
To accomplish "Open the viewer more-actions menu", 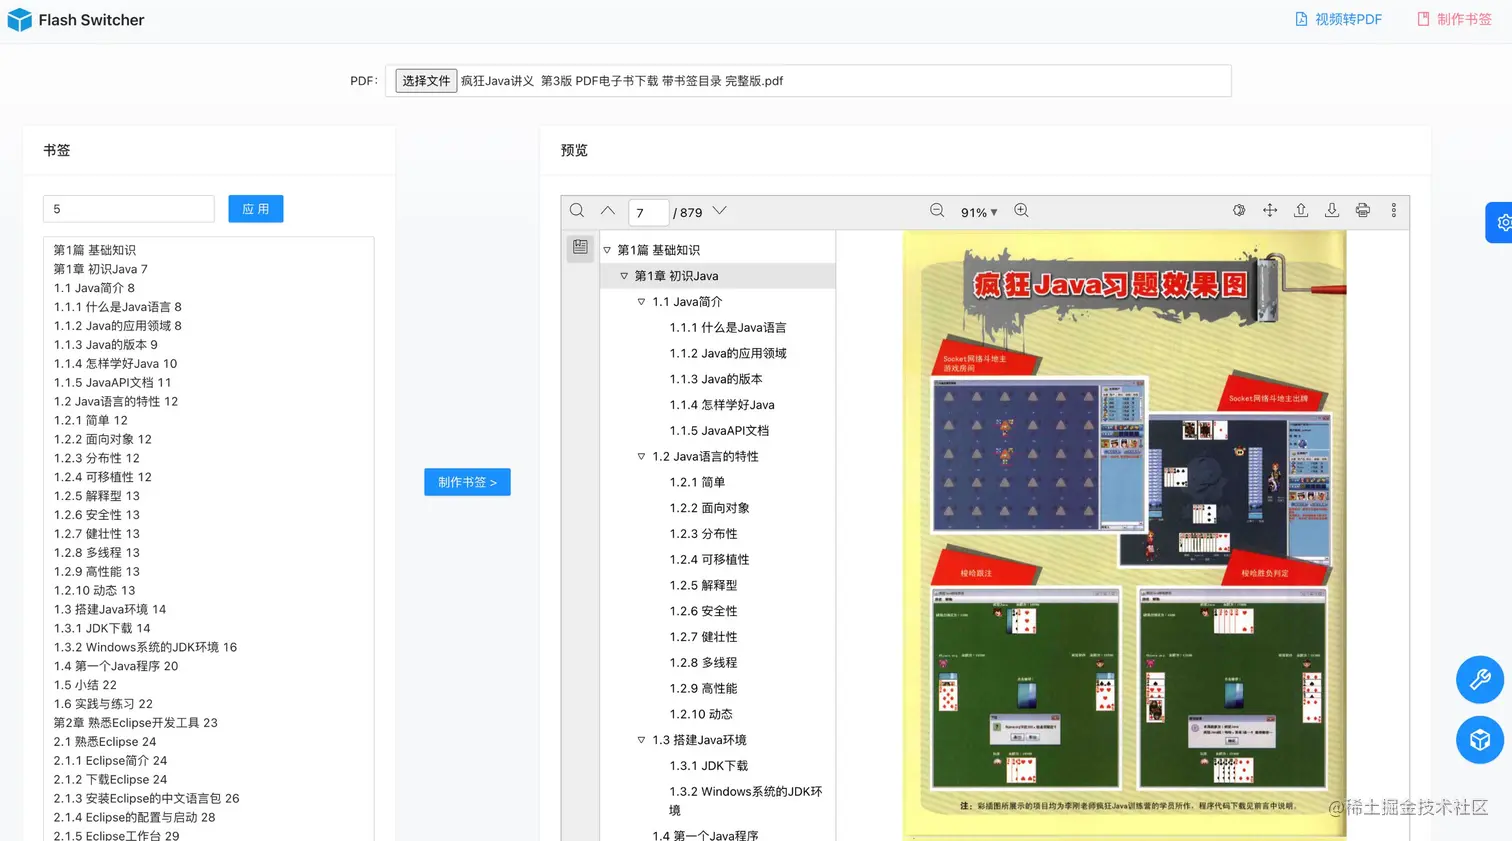I will coord(1394,211).
